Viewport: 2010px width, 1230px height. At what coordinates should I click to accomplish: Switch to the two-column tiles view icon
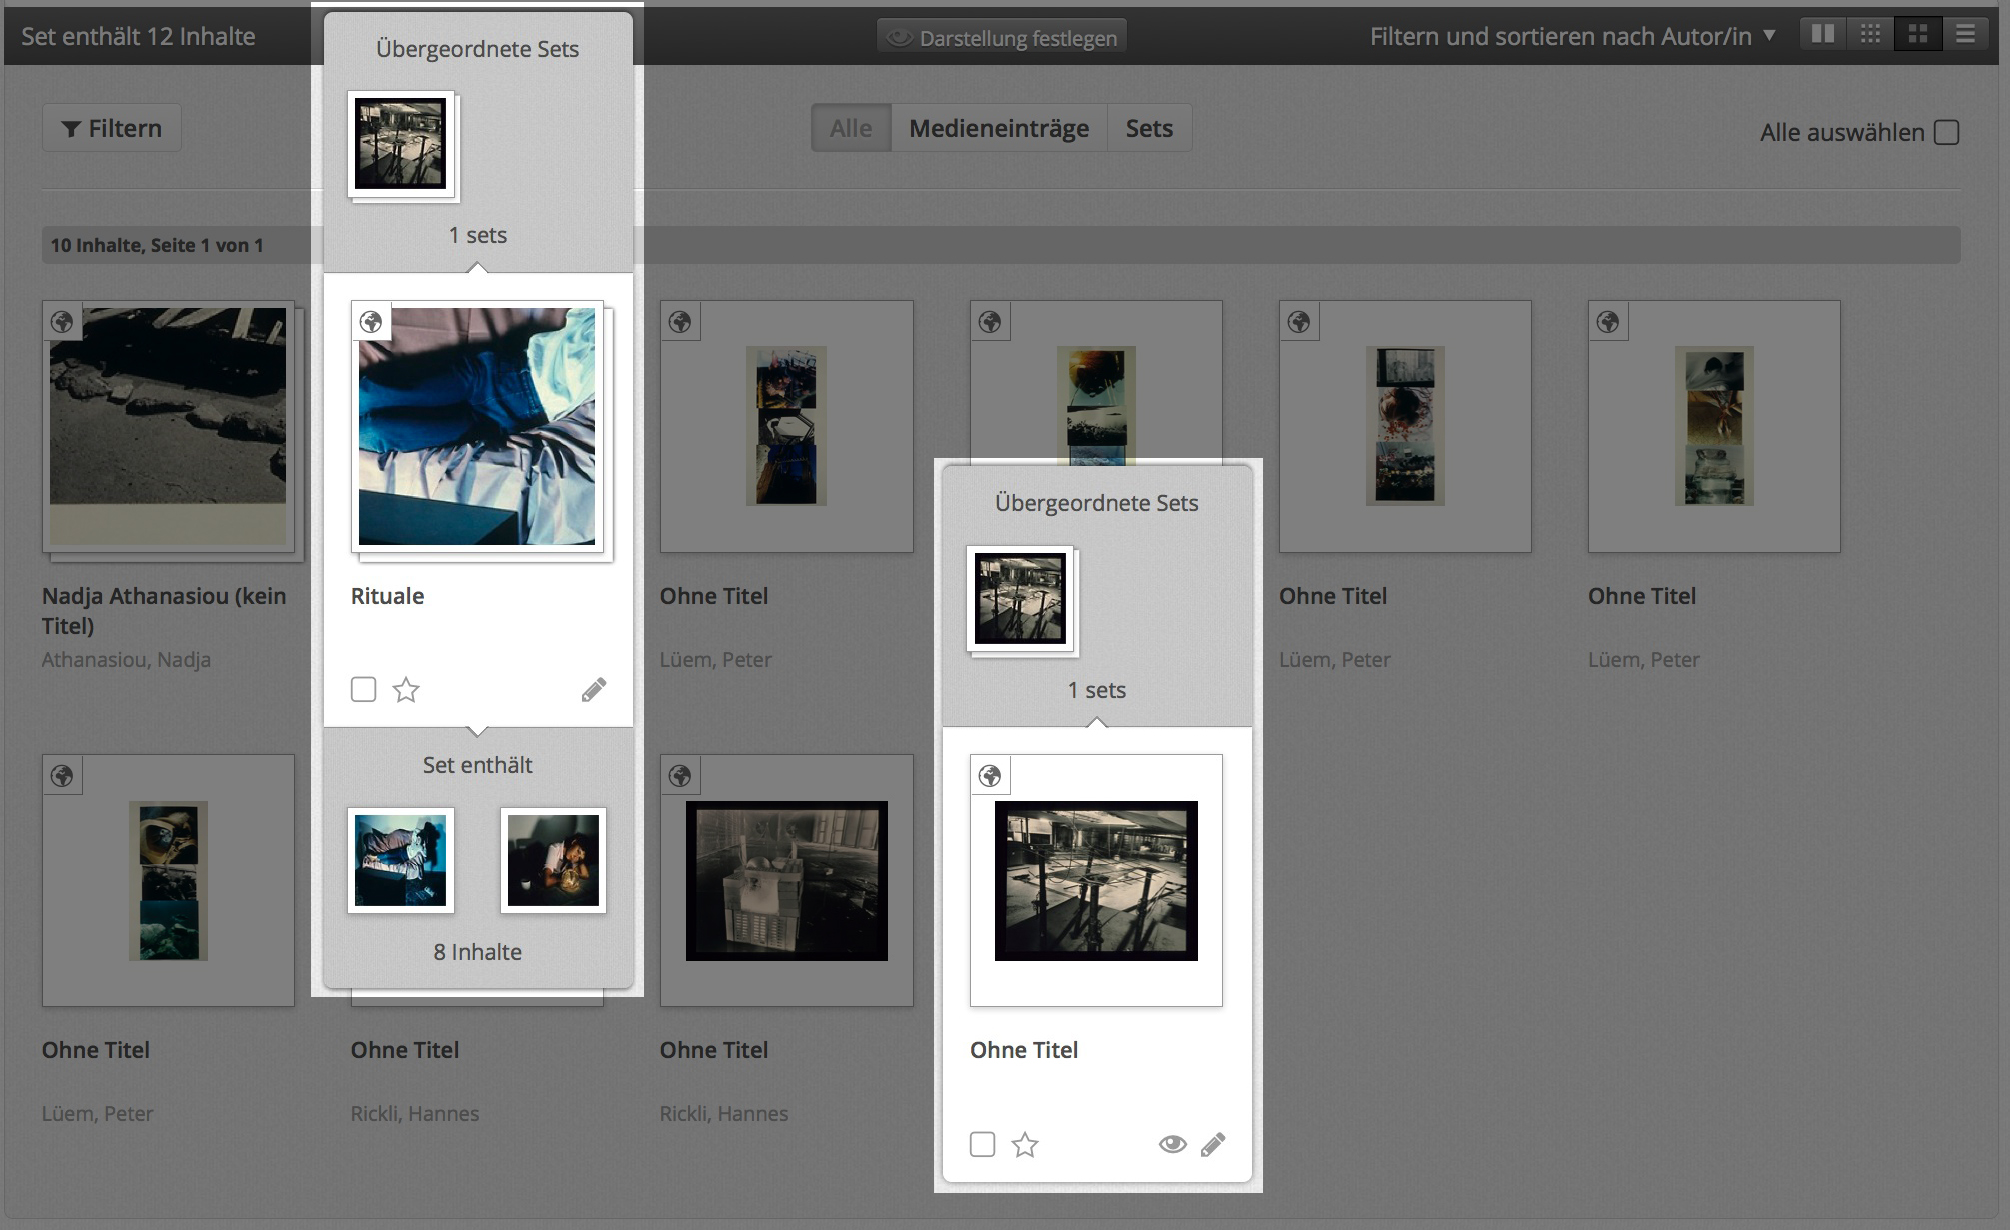point(1823,34)
